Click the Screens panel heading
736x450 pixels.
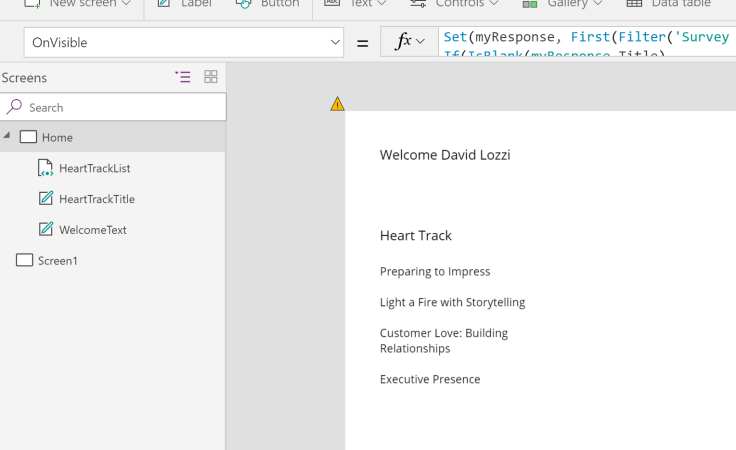tap(24, 78)
